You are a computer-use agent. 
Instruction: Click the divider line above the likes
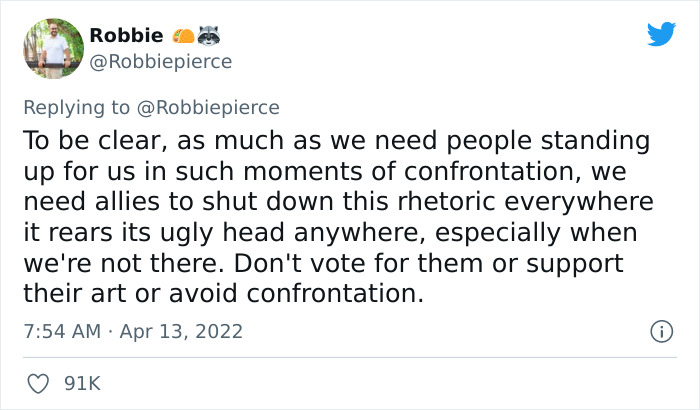(x=350, y=357)
